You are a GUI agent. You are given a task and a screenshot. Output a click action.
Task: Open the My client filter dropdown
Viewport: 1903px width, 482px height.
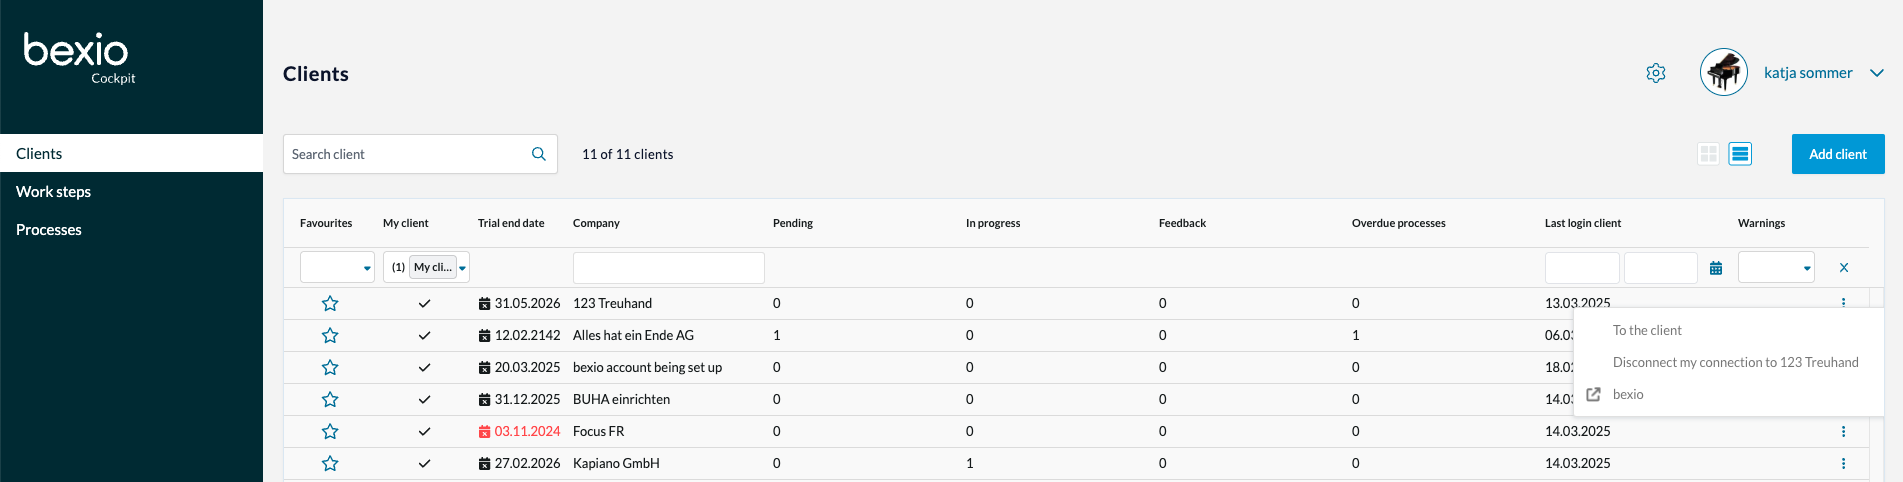[462, 268]
